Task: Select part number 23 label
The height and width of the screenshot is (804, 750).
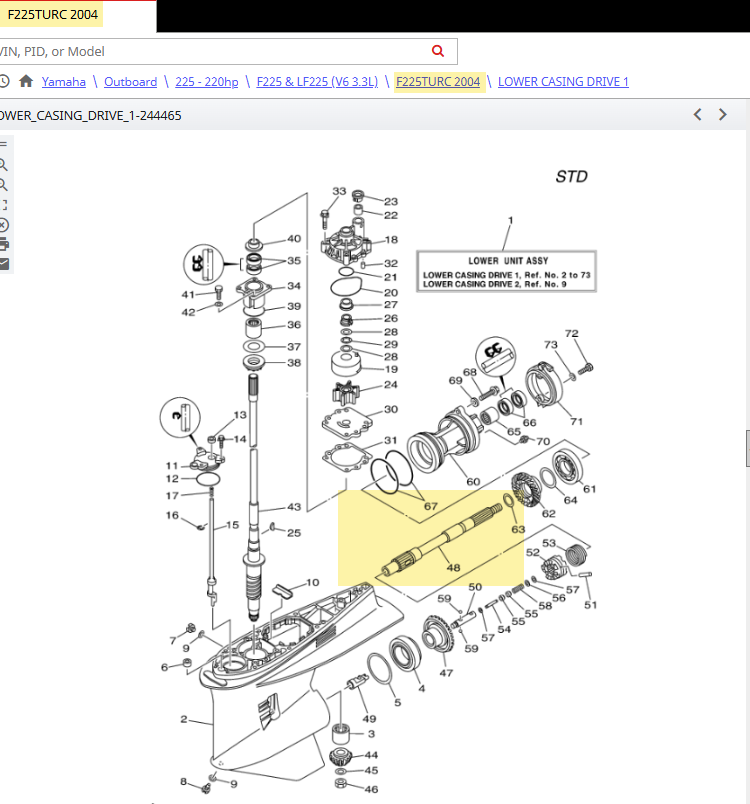Action: click(391, 202)
